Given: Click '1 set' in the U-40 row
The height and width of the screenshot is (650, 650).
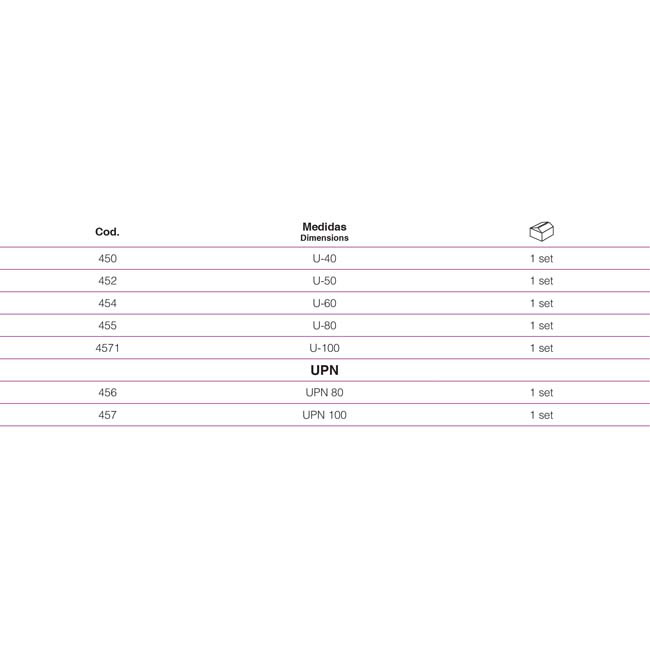Looking at the screenshot, I should pos(541,259).
